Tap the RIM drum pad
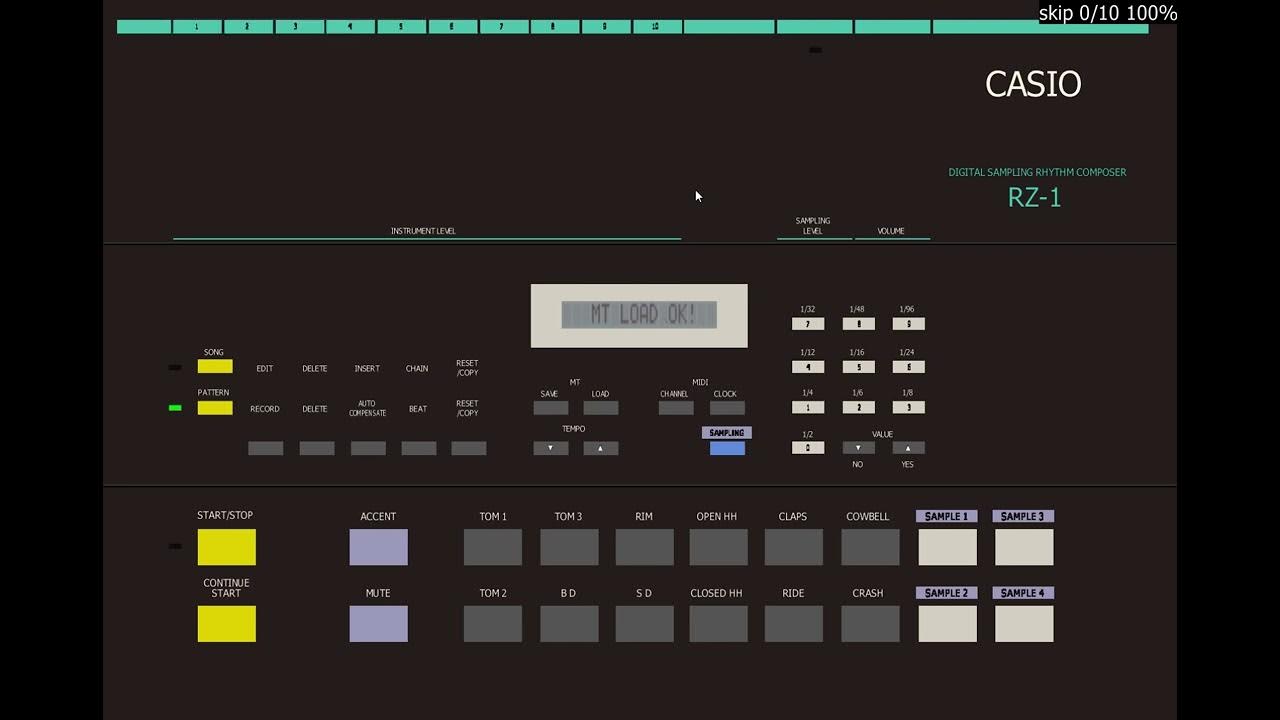 point(645,547)
